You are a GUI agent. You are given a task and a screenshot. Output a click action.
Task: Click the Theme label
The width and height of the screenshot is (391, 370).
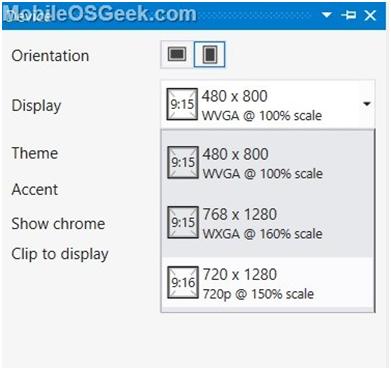click(x=35, y=153)
